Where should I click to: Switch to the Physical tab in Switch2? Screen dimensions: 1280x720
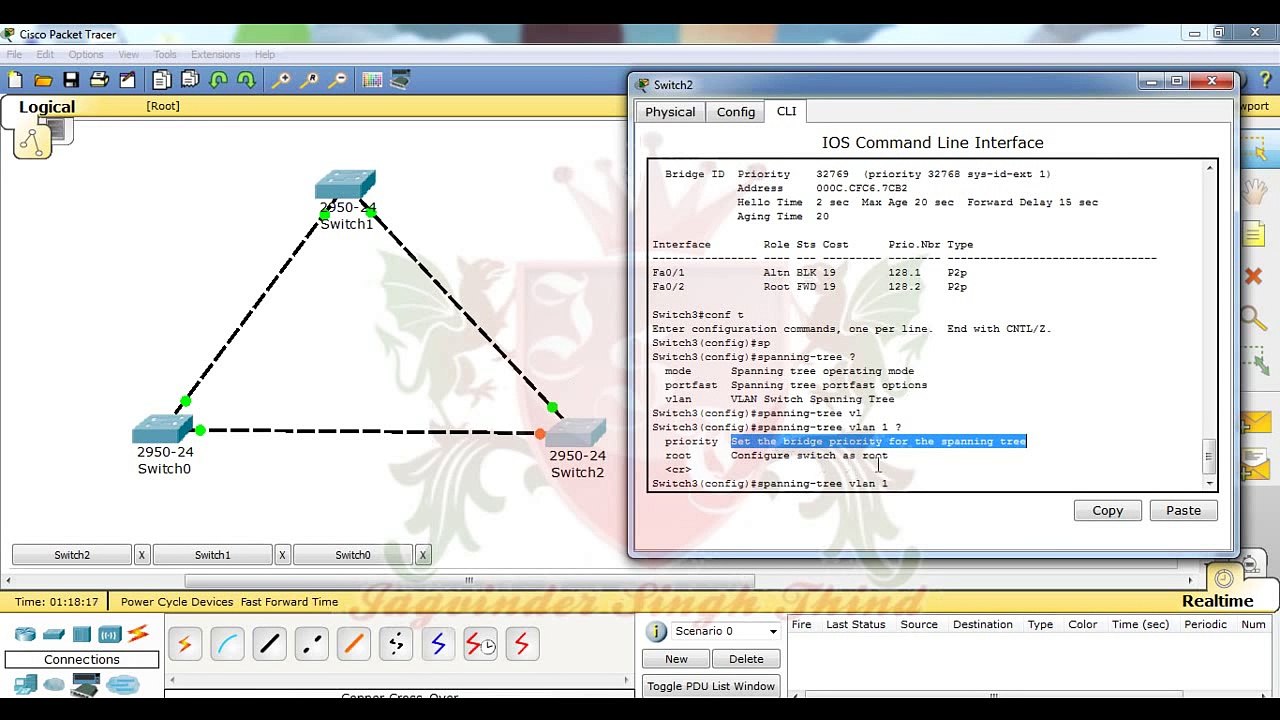pos(670,112)
